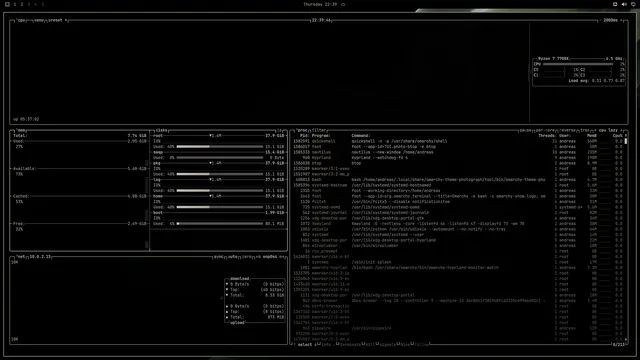Click the small indicator icon beside the clock
Screen dimensions: 640x360
pos(343,4)
